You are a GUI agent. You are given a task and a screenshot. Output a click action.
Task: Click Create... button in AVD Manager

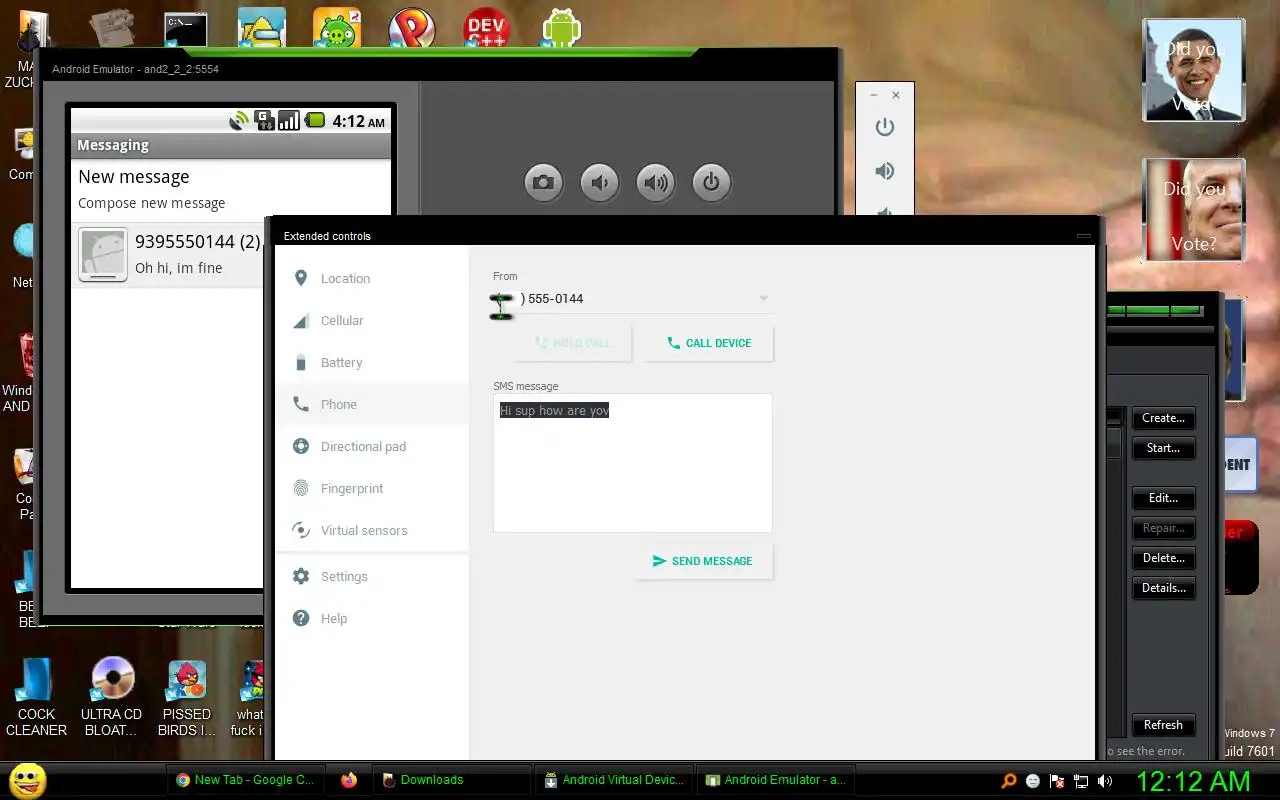(1163, 418)
